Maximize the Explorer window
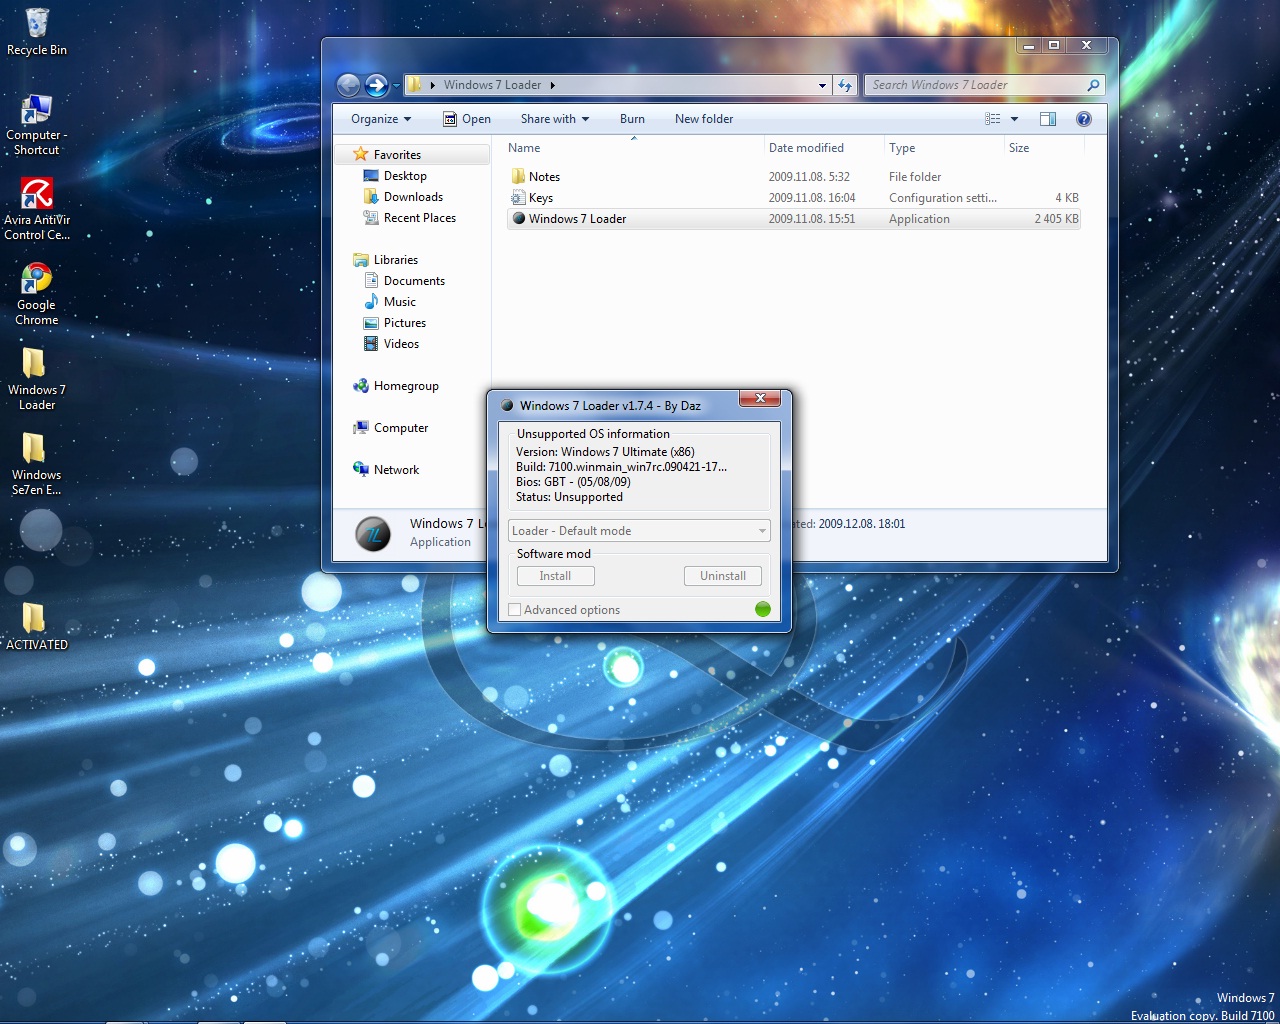Screen dimensions: 1280x1024 point(1054,45)
